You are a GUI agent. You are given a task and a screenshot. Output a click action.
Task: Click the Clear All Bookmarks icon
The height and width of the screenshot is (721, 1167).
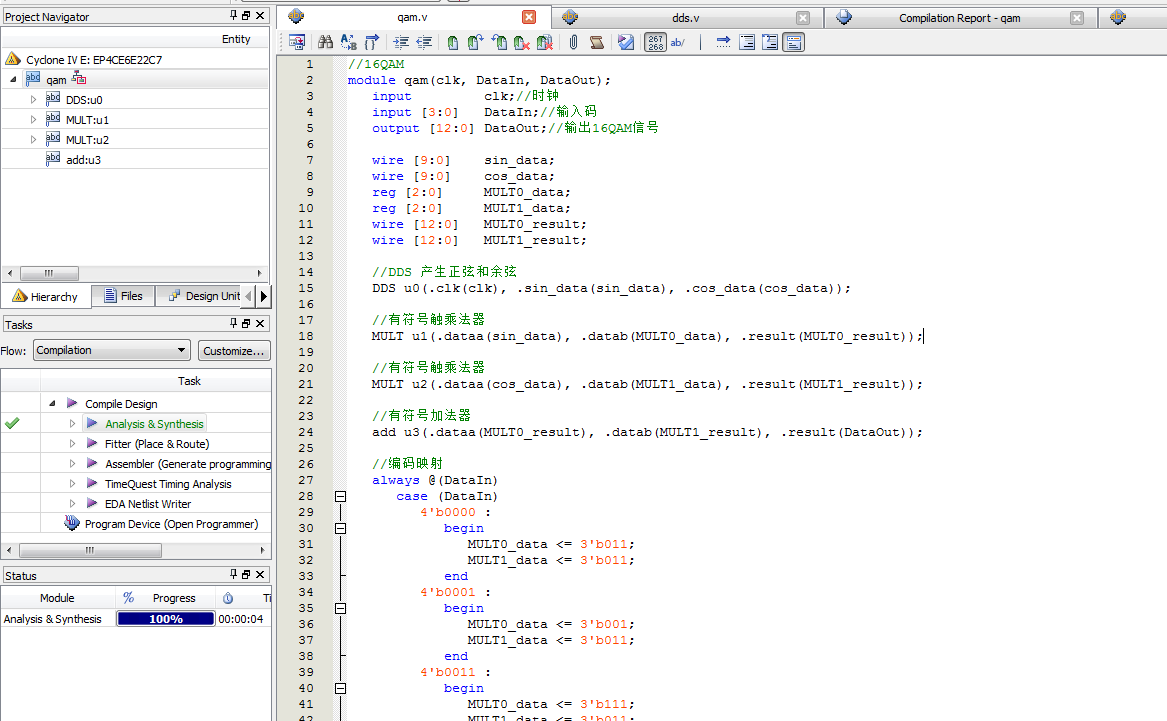[x=544, y=42]
